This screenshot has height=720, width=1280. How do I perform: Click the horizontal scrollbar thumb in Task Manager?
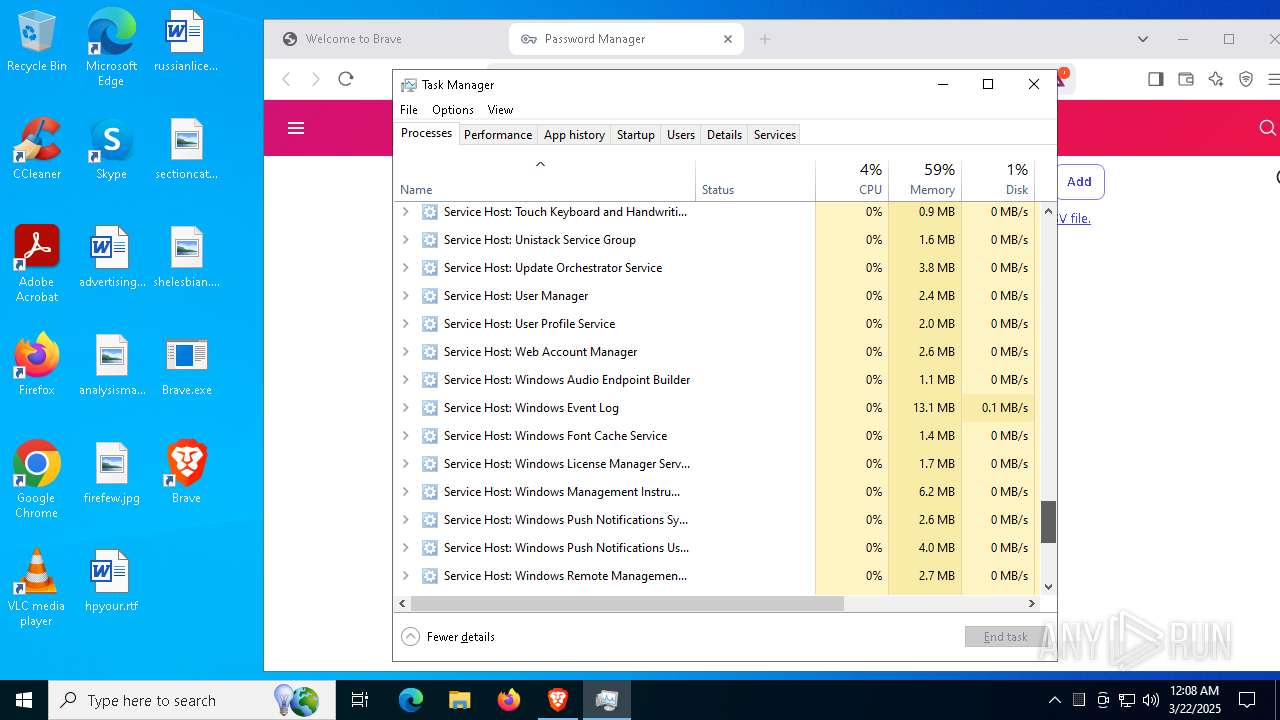pos(627,603)
